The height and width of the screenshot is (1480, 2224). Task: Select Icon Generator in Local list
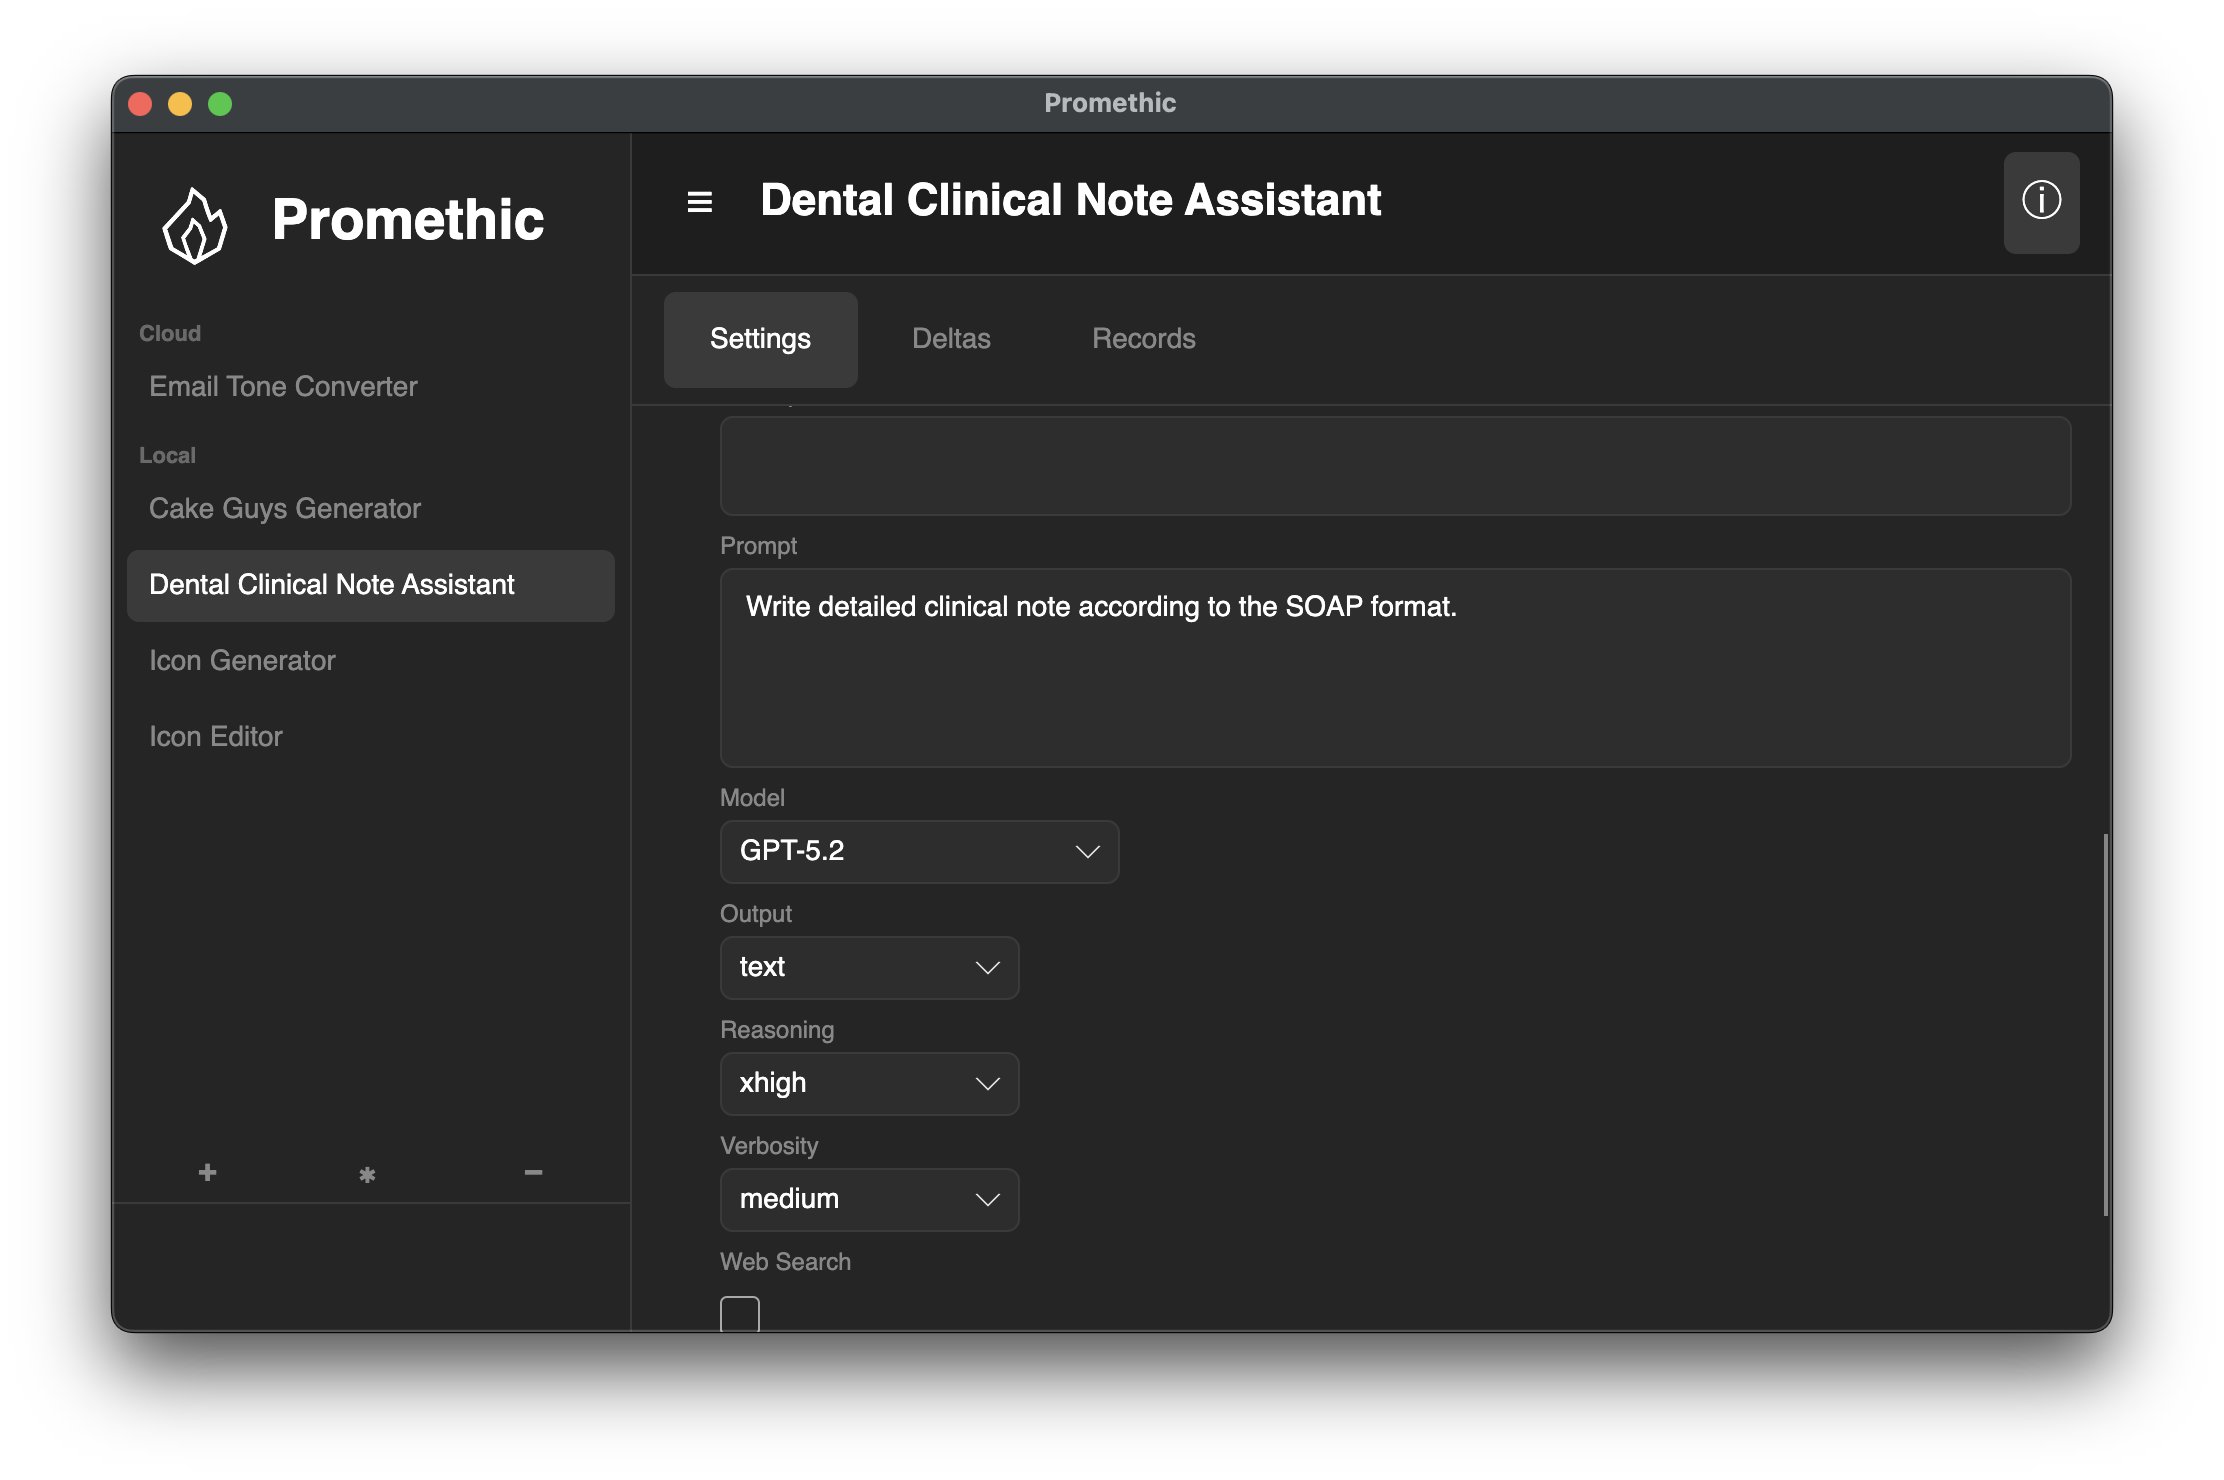coord(242,661)
